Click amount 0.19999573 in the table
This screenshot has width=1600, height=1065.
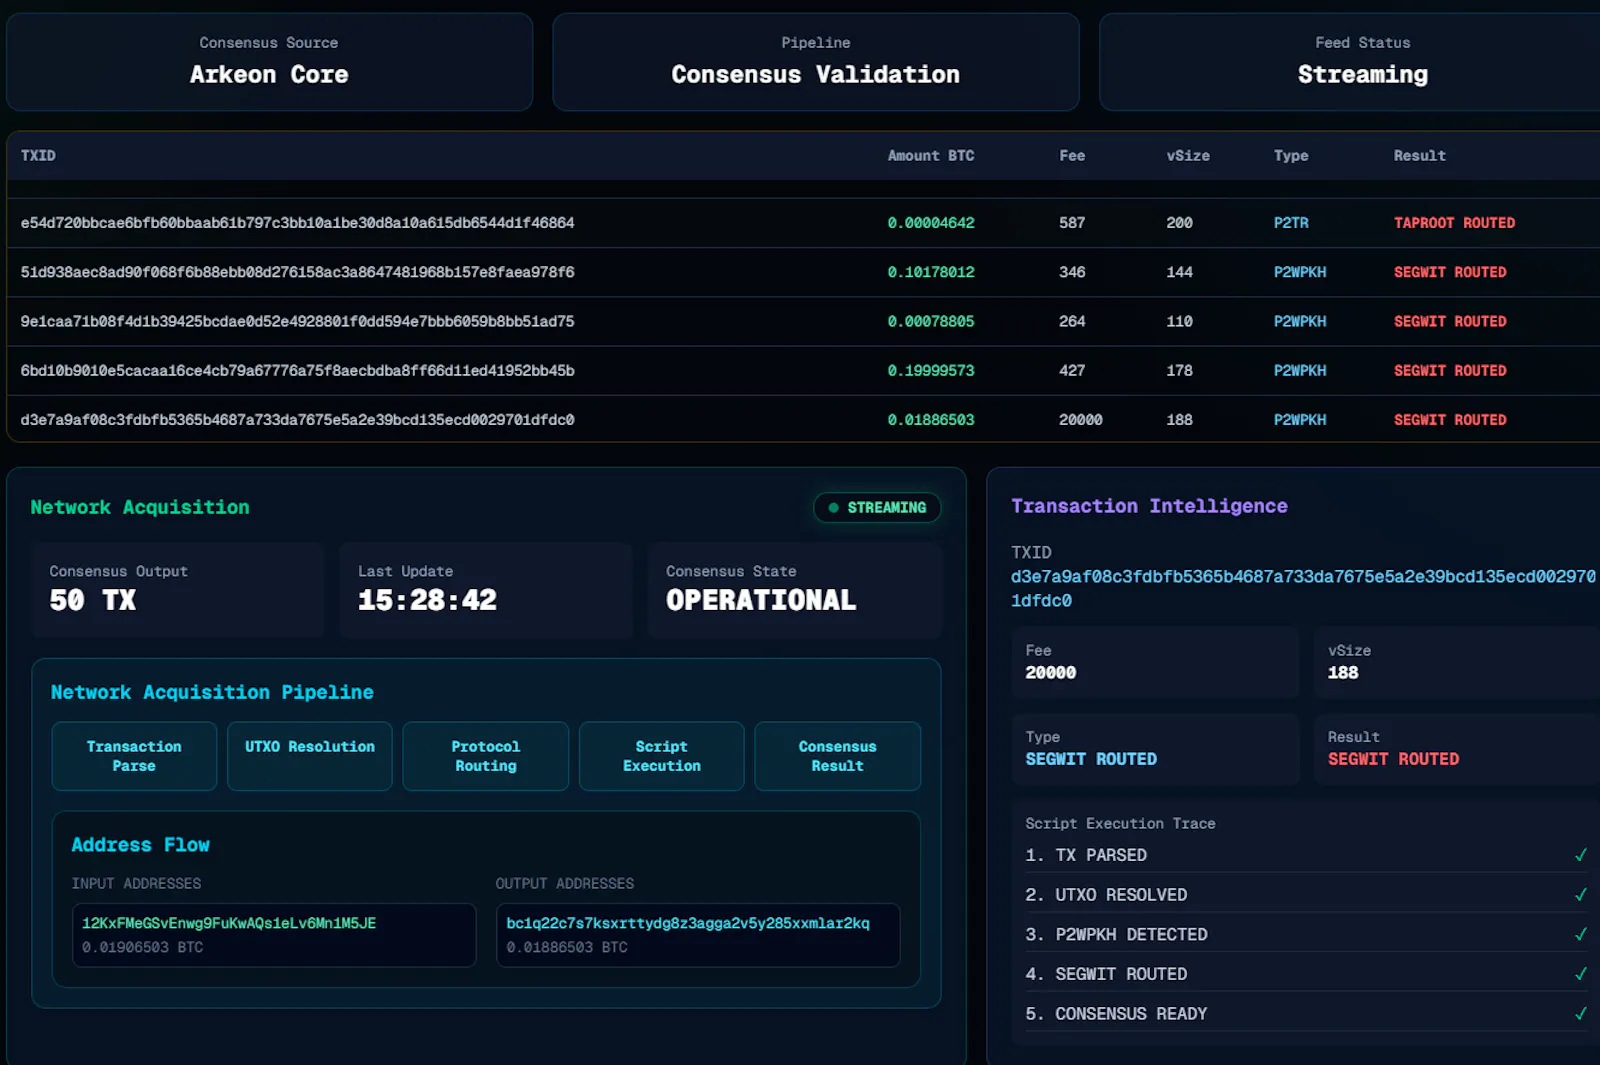pos(931,371)
